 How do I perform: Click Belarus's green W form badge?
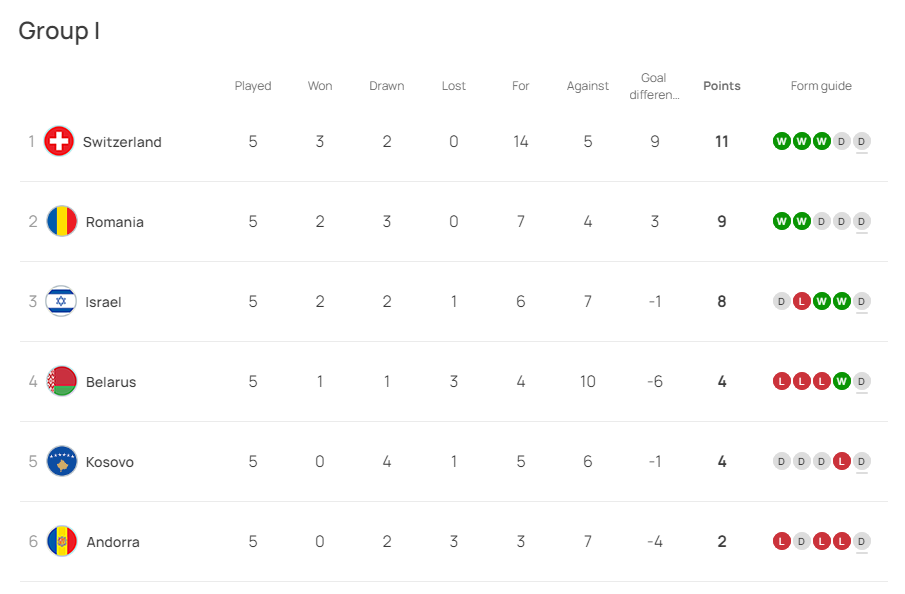[x=842, y=381]
